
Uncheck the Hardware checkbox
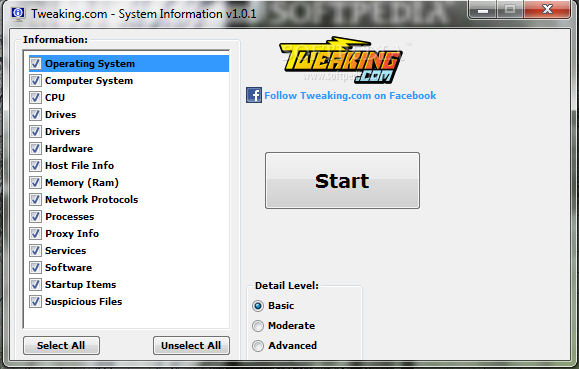click(35, 148)
